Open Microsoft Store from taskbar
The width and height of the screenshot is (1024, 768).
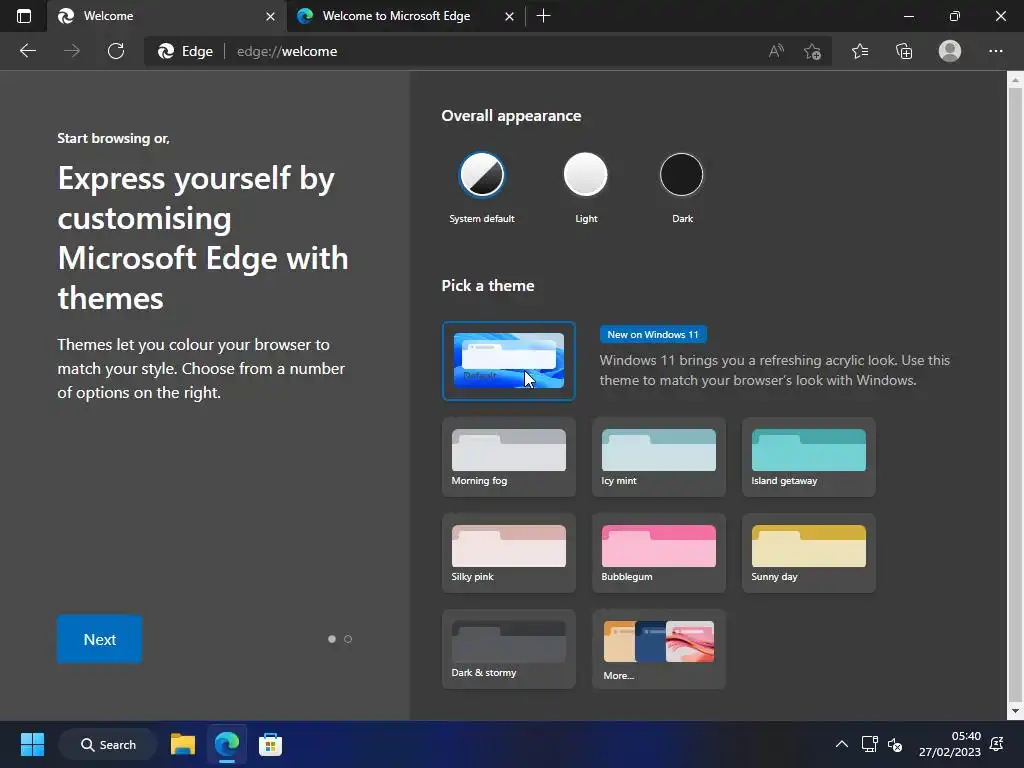click(x=270, y=744)
